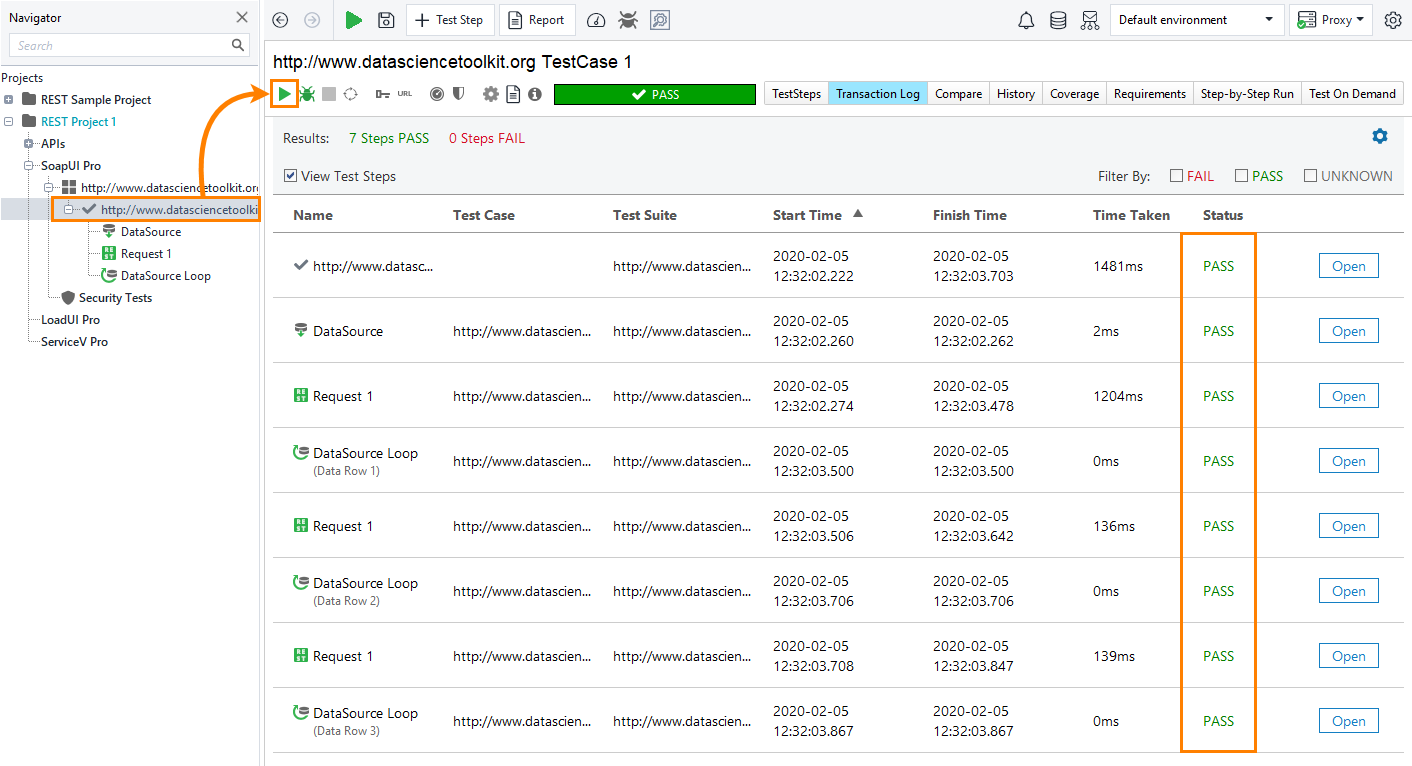Open the Request 1 136ms row
Viewport: 1412px width, 766px height.
click(x=1348, y=526)
